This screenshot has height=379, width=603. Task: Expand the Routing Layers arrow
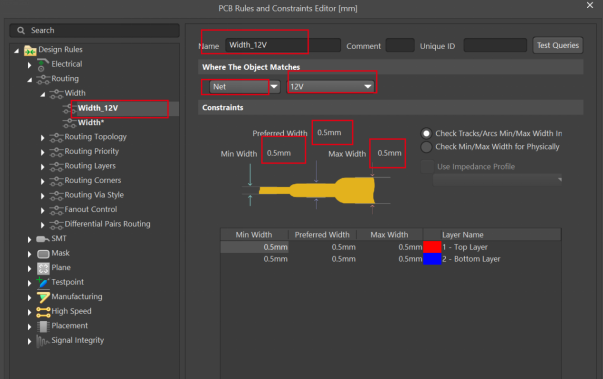tap(43, 167)
